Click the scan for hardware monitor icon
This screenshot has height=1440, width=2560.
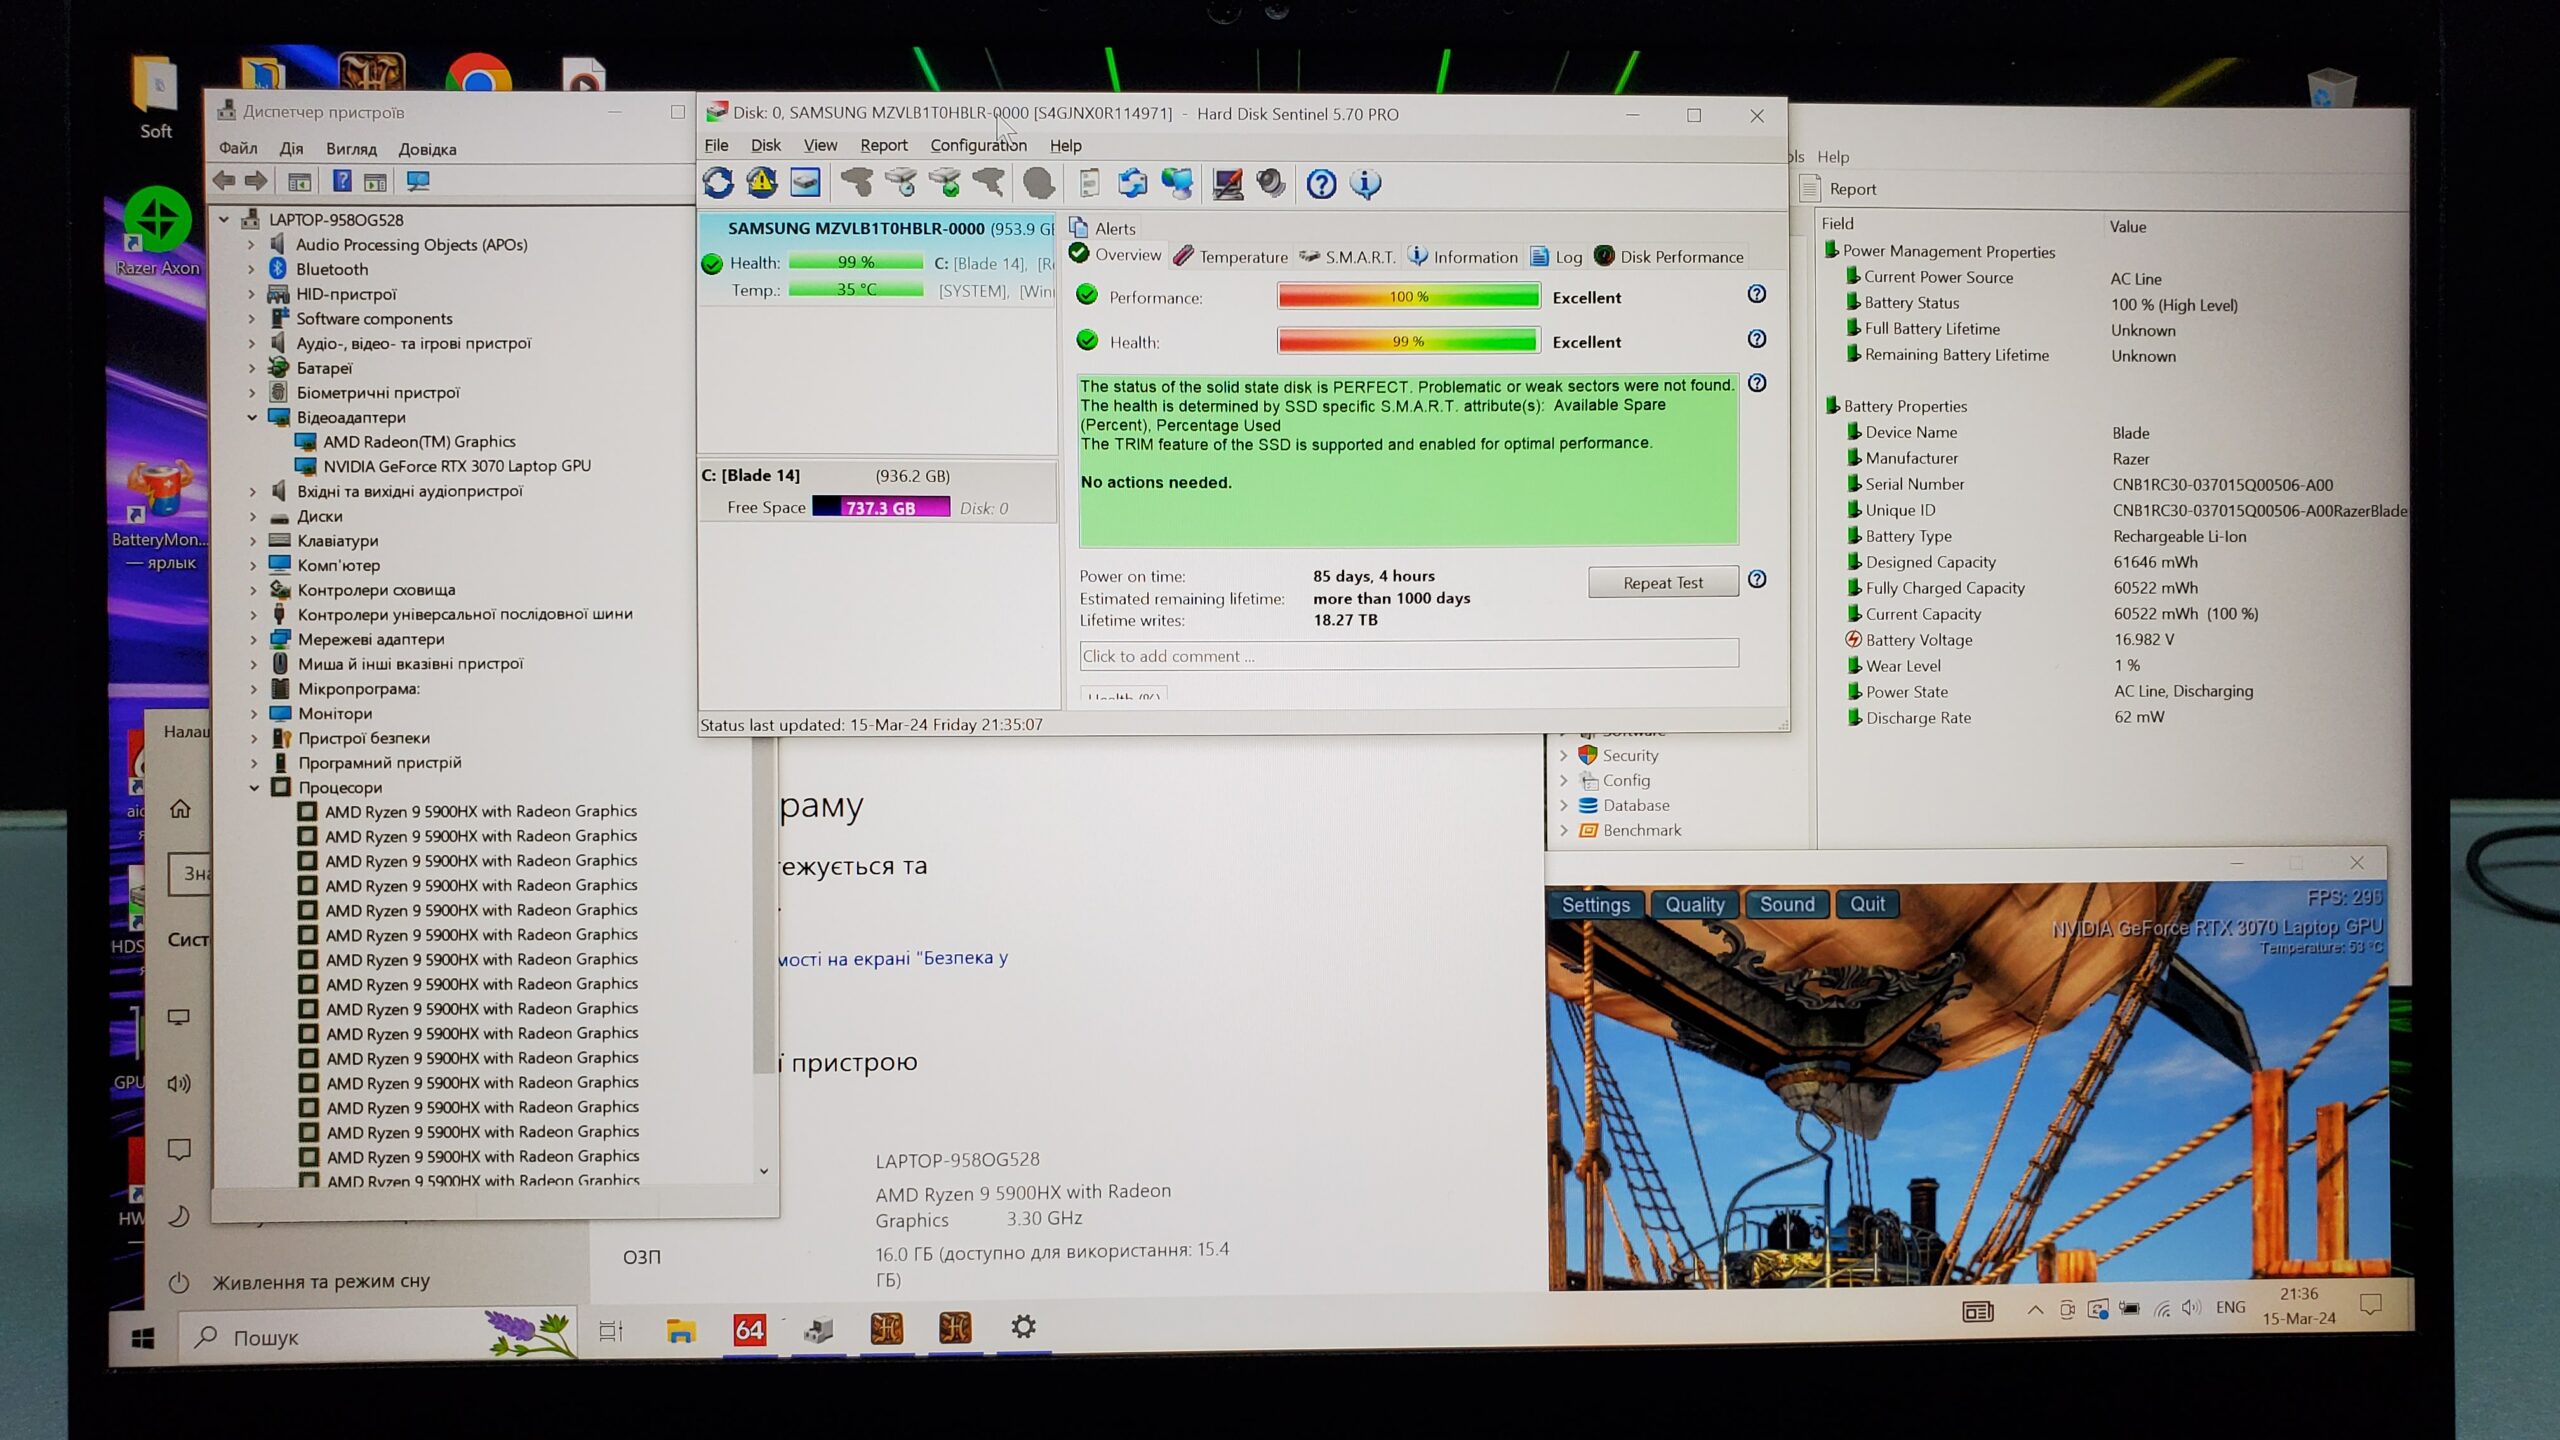(418, 181)
